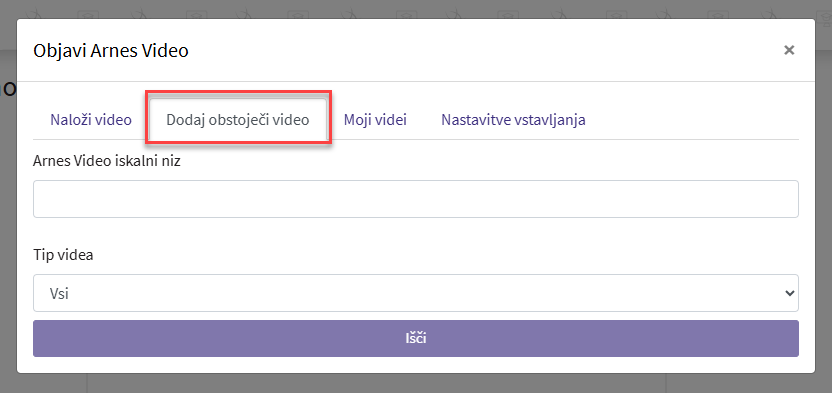Click the empty search string text box
The image size is (832, 393).
coord(415,199)
